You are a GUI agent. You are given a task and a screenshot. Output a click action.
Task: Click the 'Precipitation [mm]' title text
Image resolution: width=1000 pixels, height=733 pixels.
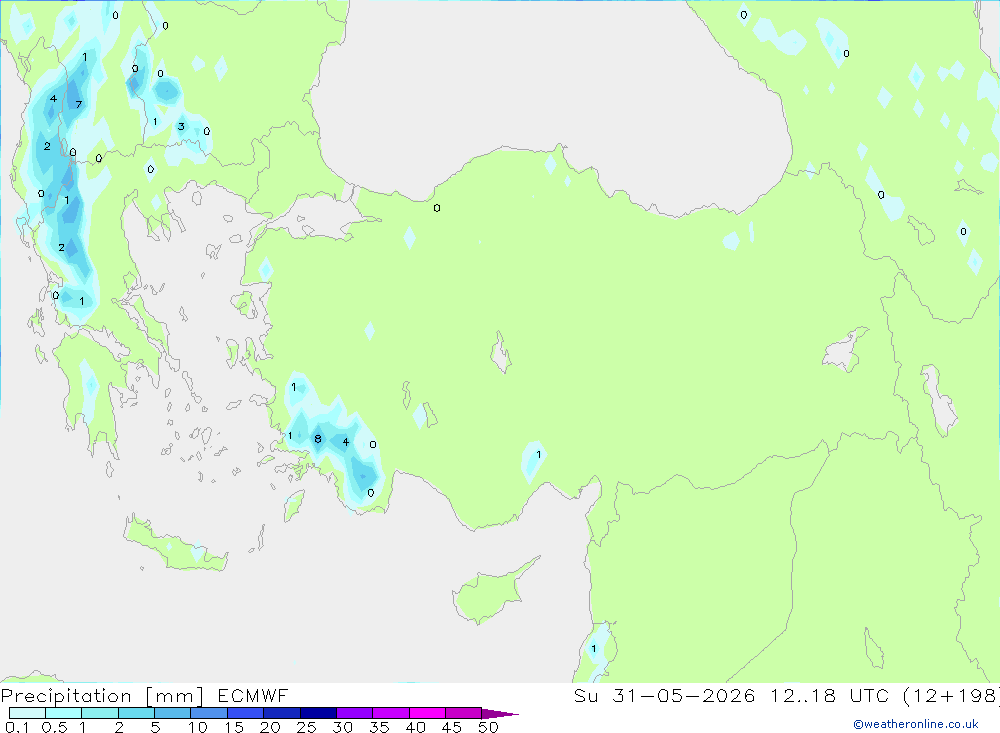pos(102,696)
